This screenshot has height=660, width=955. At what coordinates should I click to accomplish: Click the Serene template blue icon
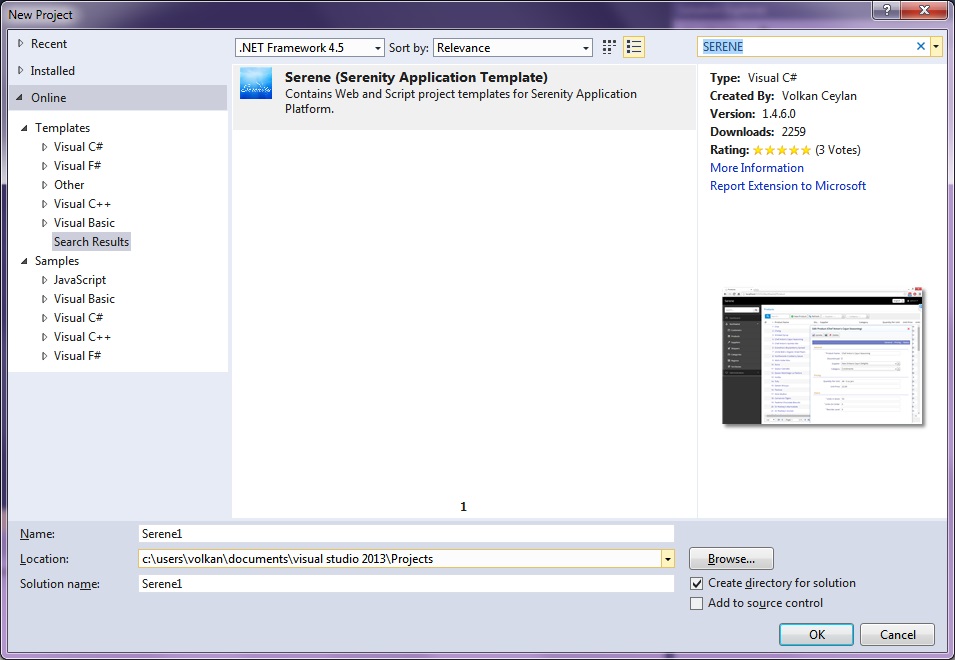click(256, 83)
